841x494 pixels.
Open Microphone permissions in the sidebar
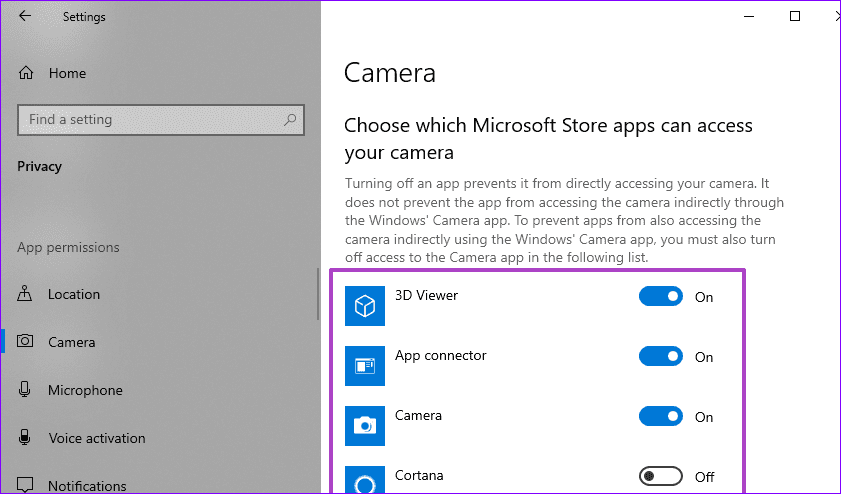[x=85, y=390]
